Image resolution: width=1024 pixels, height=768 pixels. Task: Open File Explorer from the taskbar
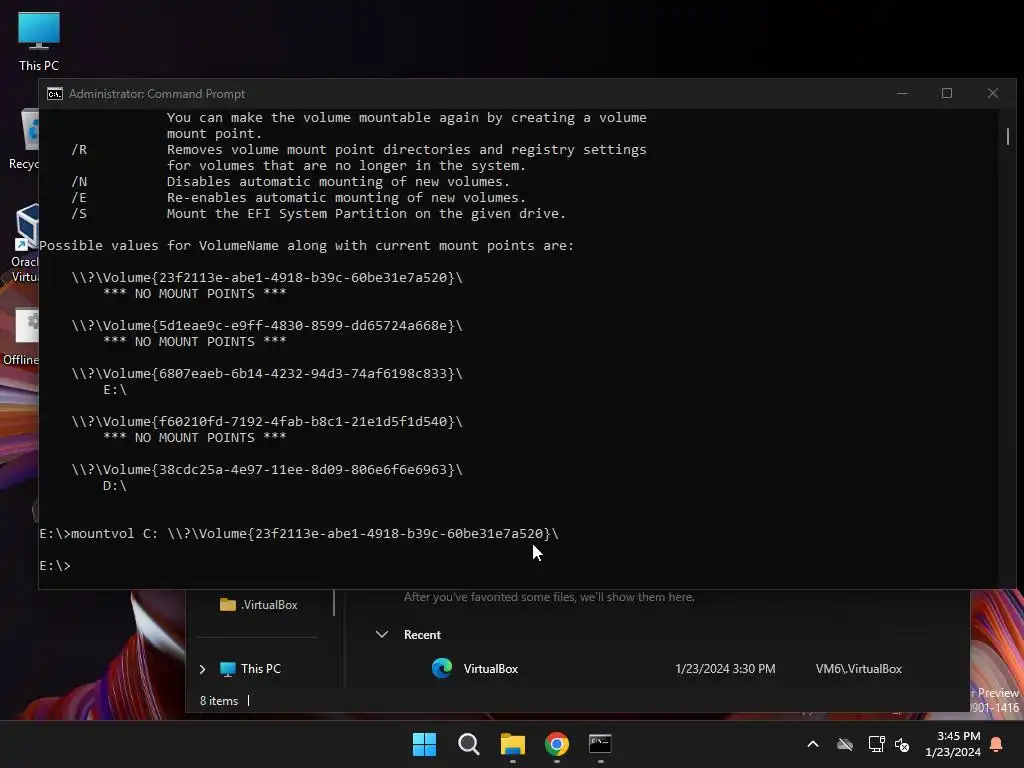coord(513,744)
